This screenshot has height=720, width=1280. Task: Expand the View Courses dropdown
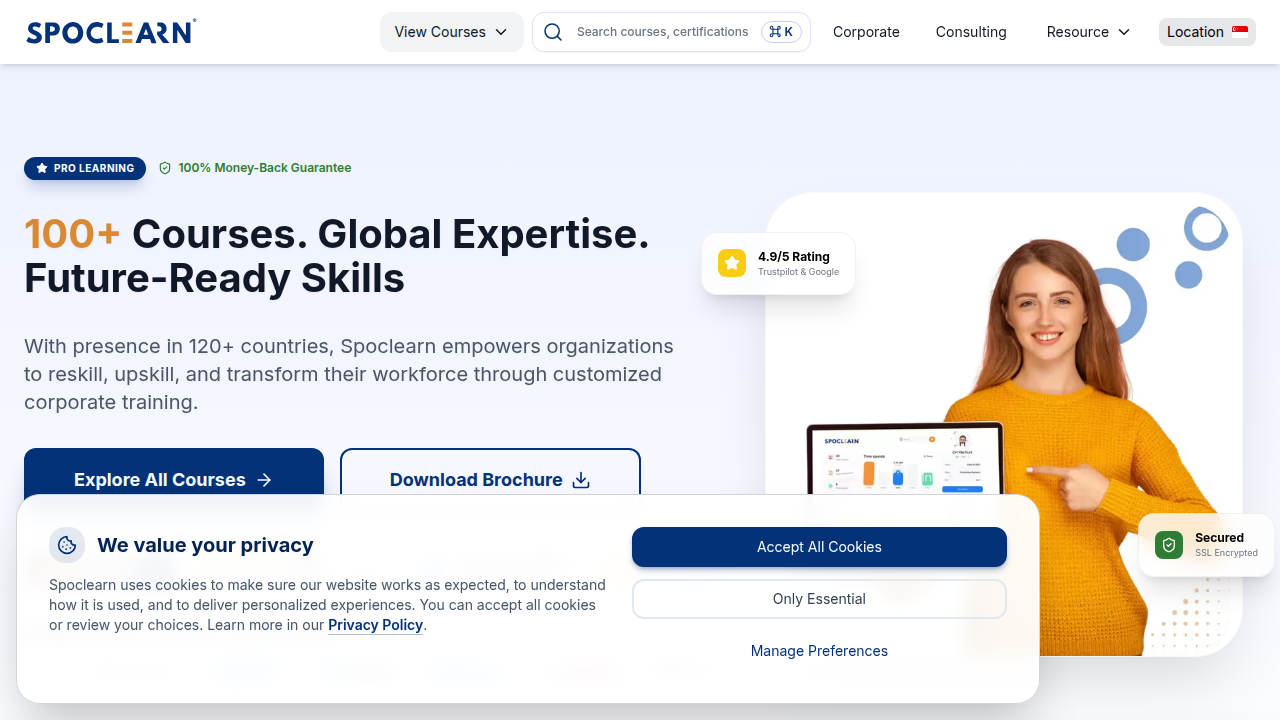point(452,32)
